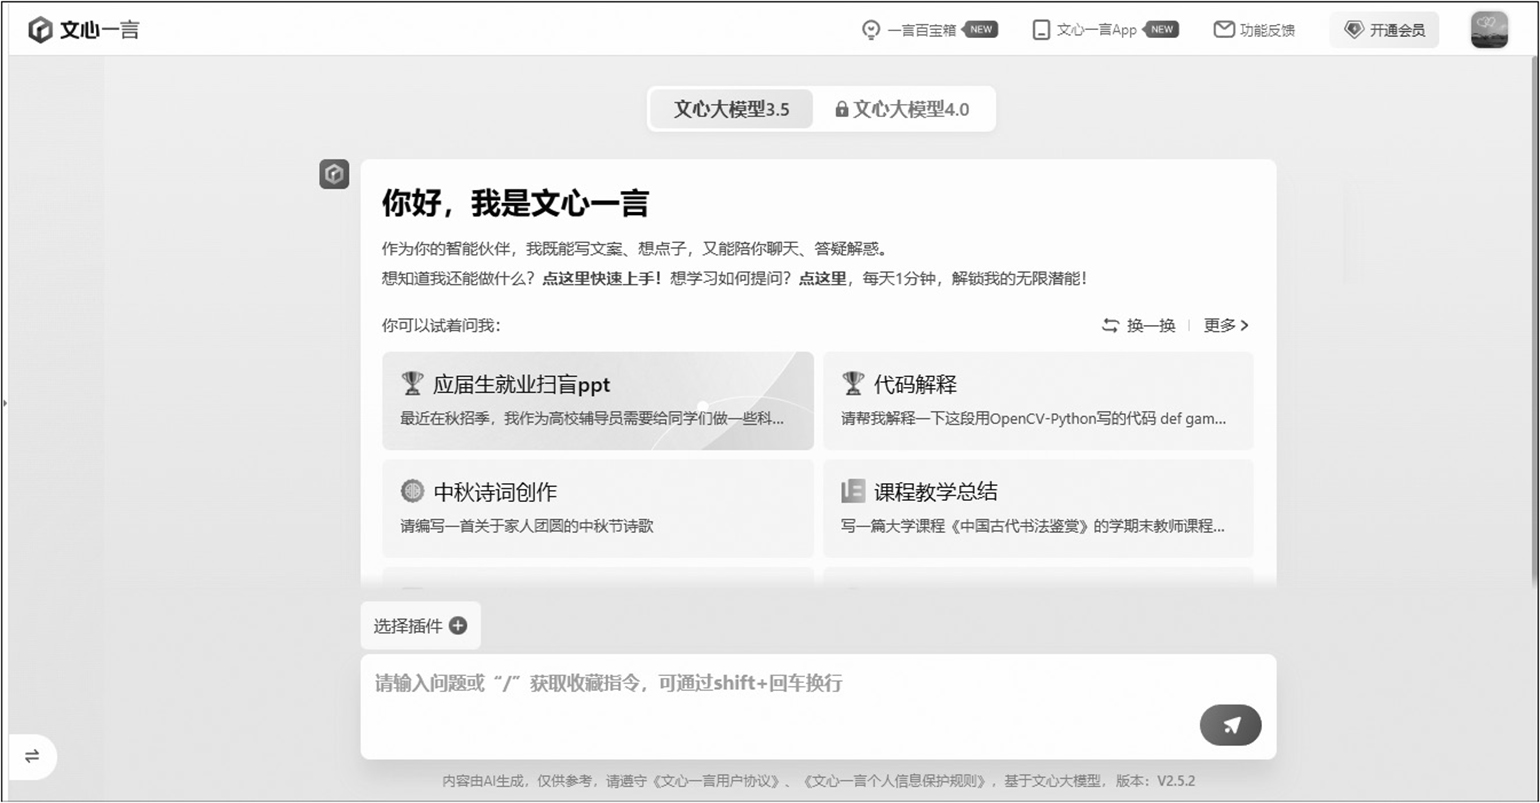
Task: Click the 文心一言App phone icon
Action: click(x=1041, y=30)
